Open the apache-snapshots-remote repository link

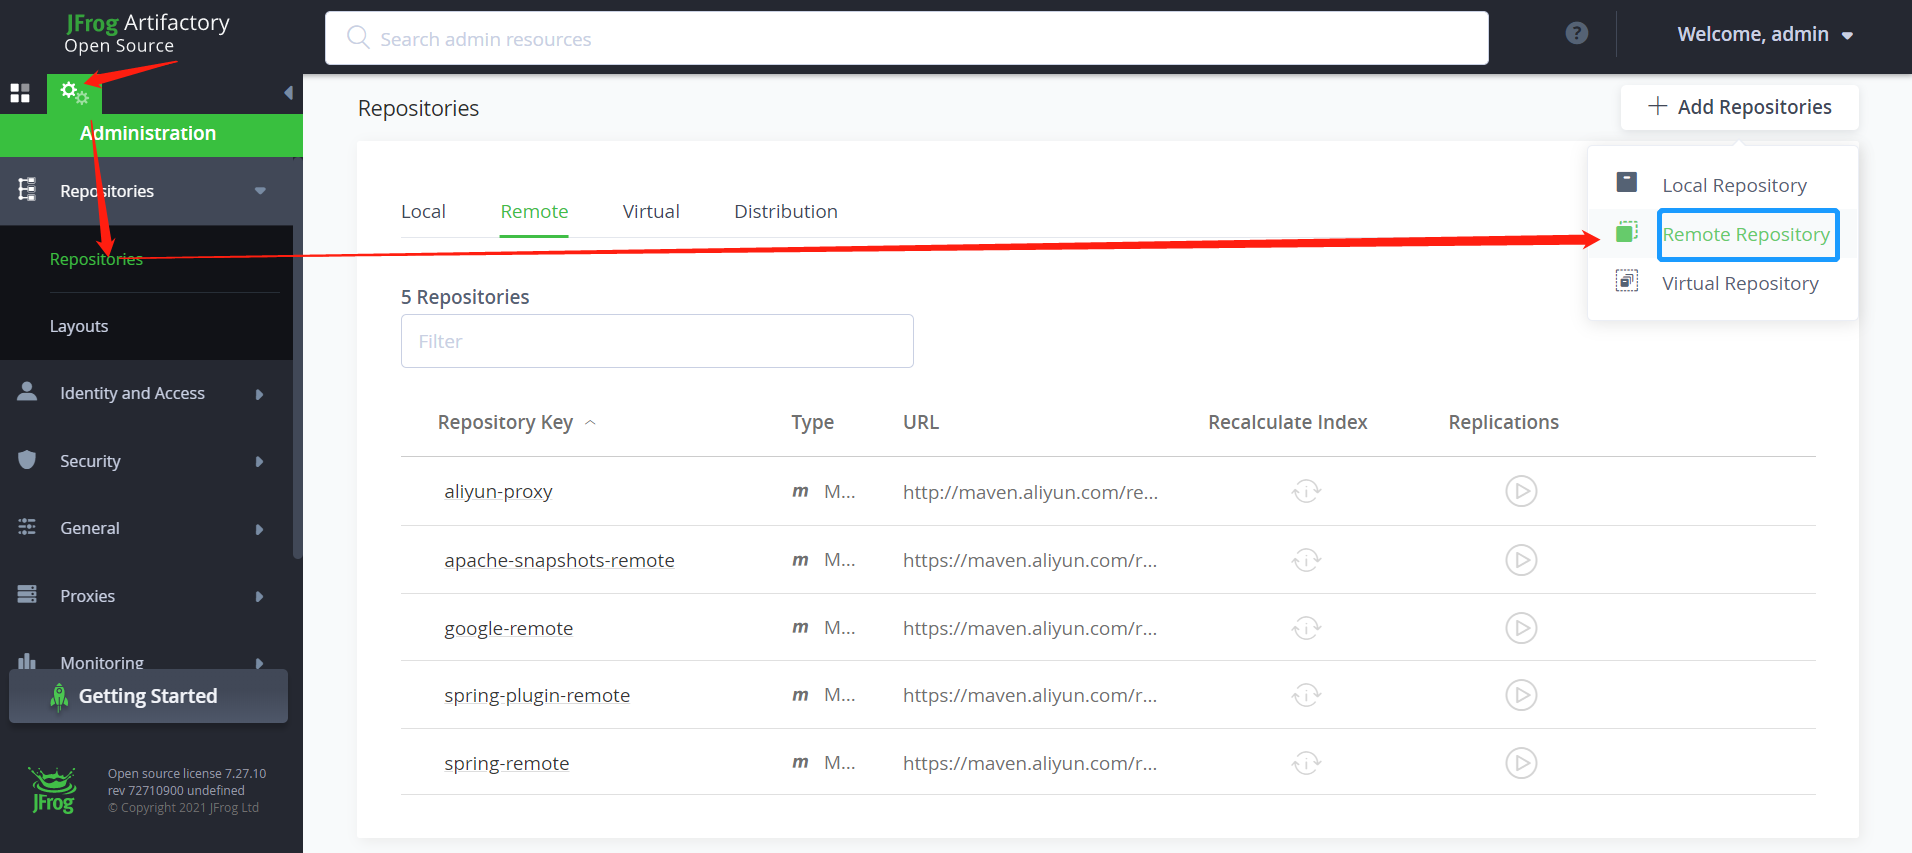[559, 560]
